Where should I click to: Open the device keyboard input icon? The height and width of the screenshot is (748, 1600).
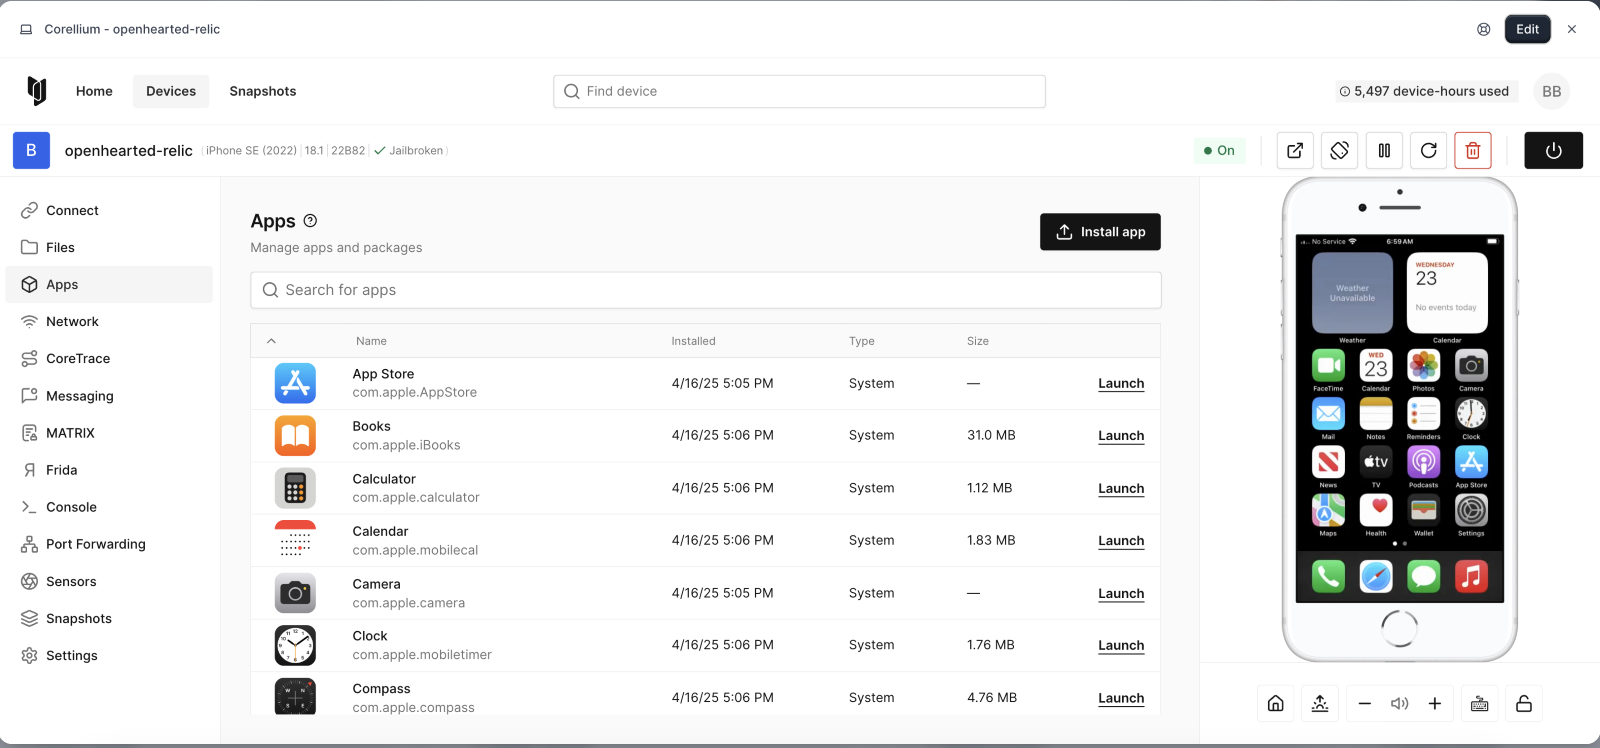point(1479,703)
